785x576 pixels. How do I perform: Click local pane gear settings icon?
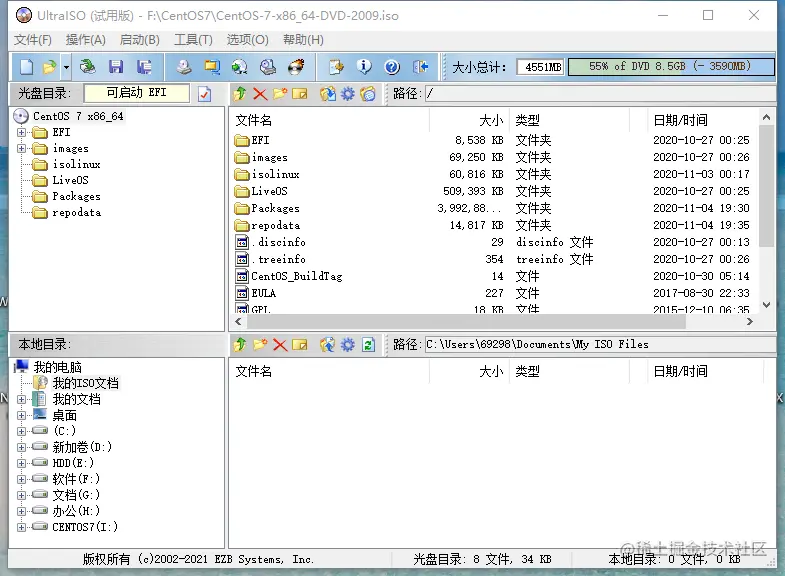click(347, 344)
